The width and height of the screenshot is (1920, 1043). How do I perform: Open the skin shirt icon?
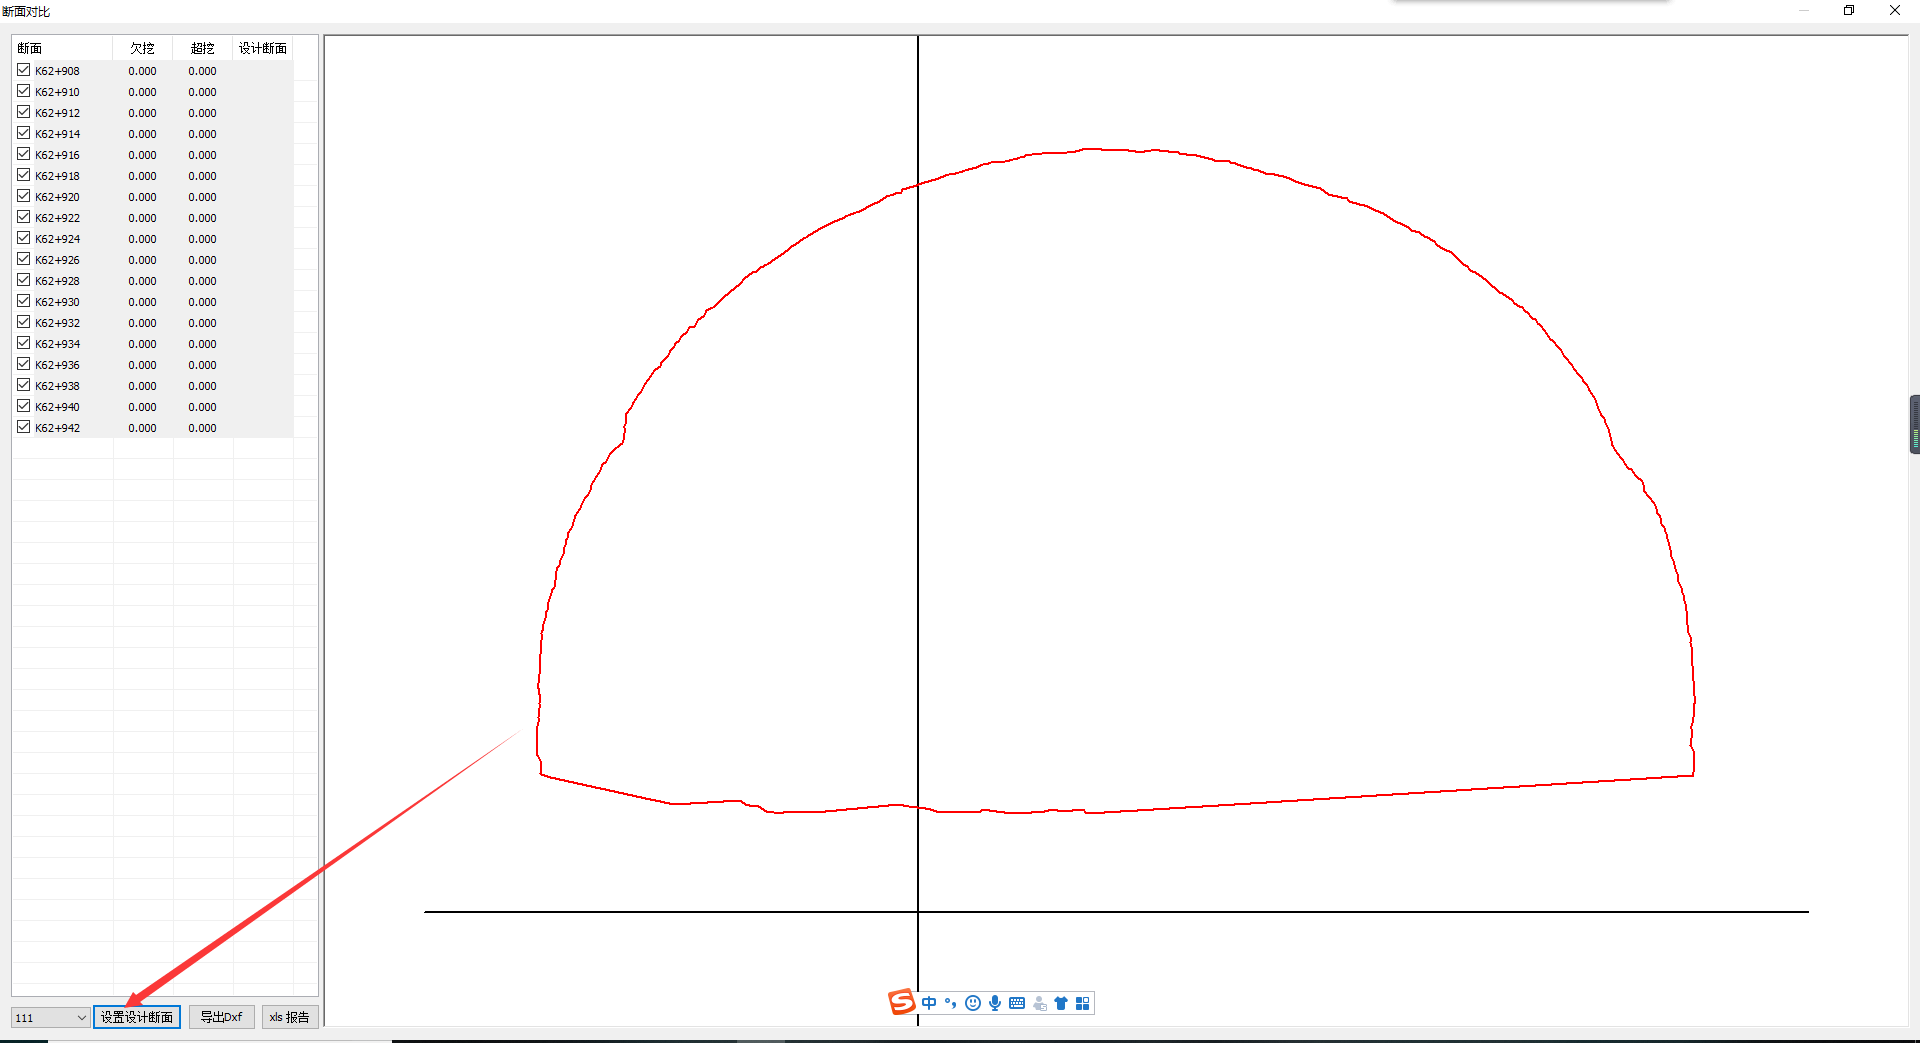[x=1061, y=1003]
